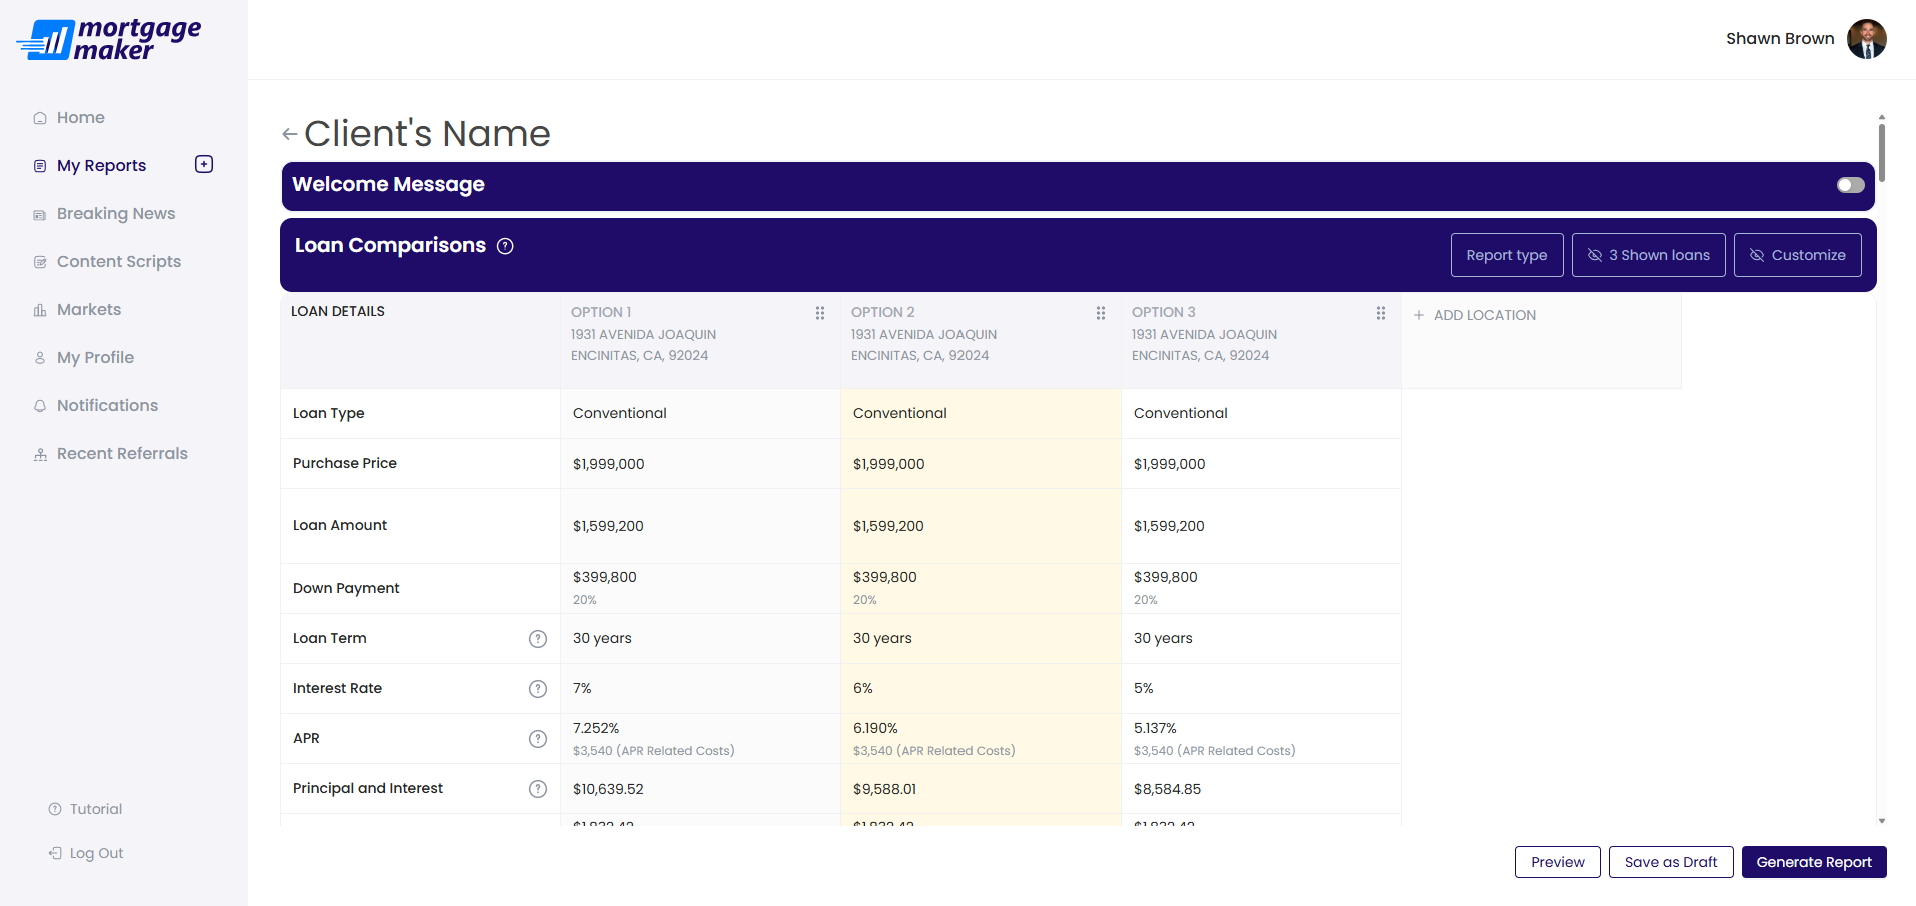Click Shawn Brown's profile avatar
This screenshot has height=906, width=1916.
pyautogui.click(x=1866, y=39)
